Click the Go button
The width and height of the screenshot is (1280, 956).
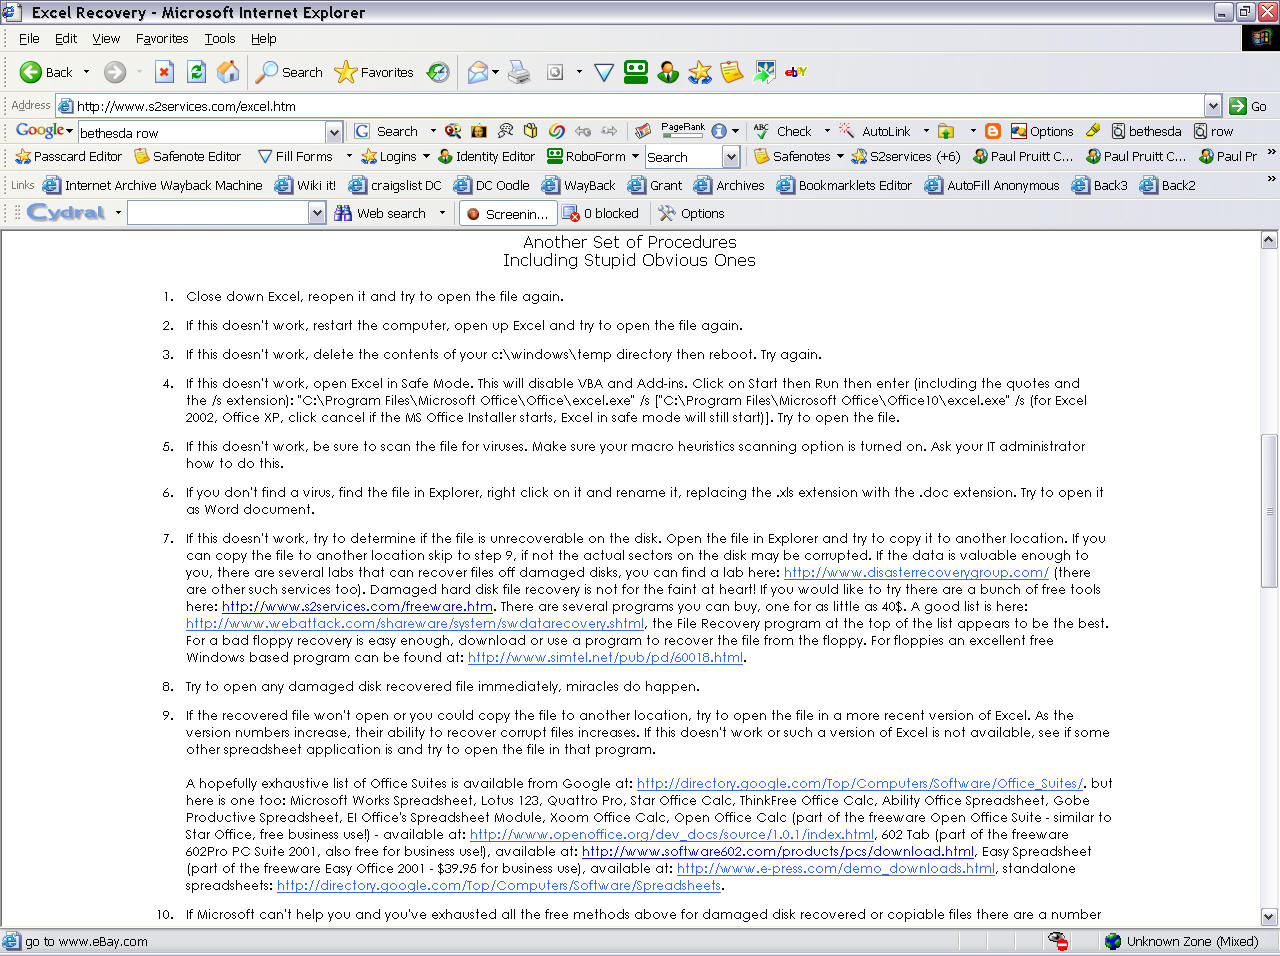[x=1249, y=106]
